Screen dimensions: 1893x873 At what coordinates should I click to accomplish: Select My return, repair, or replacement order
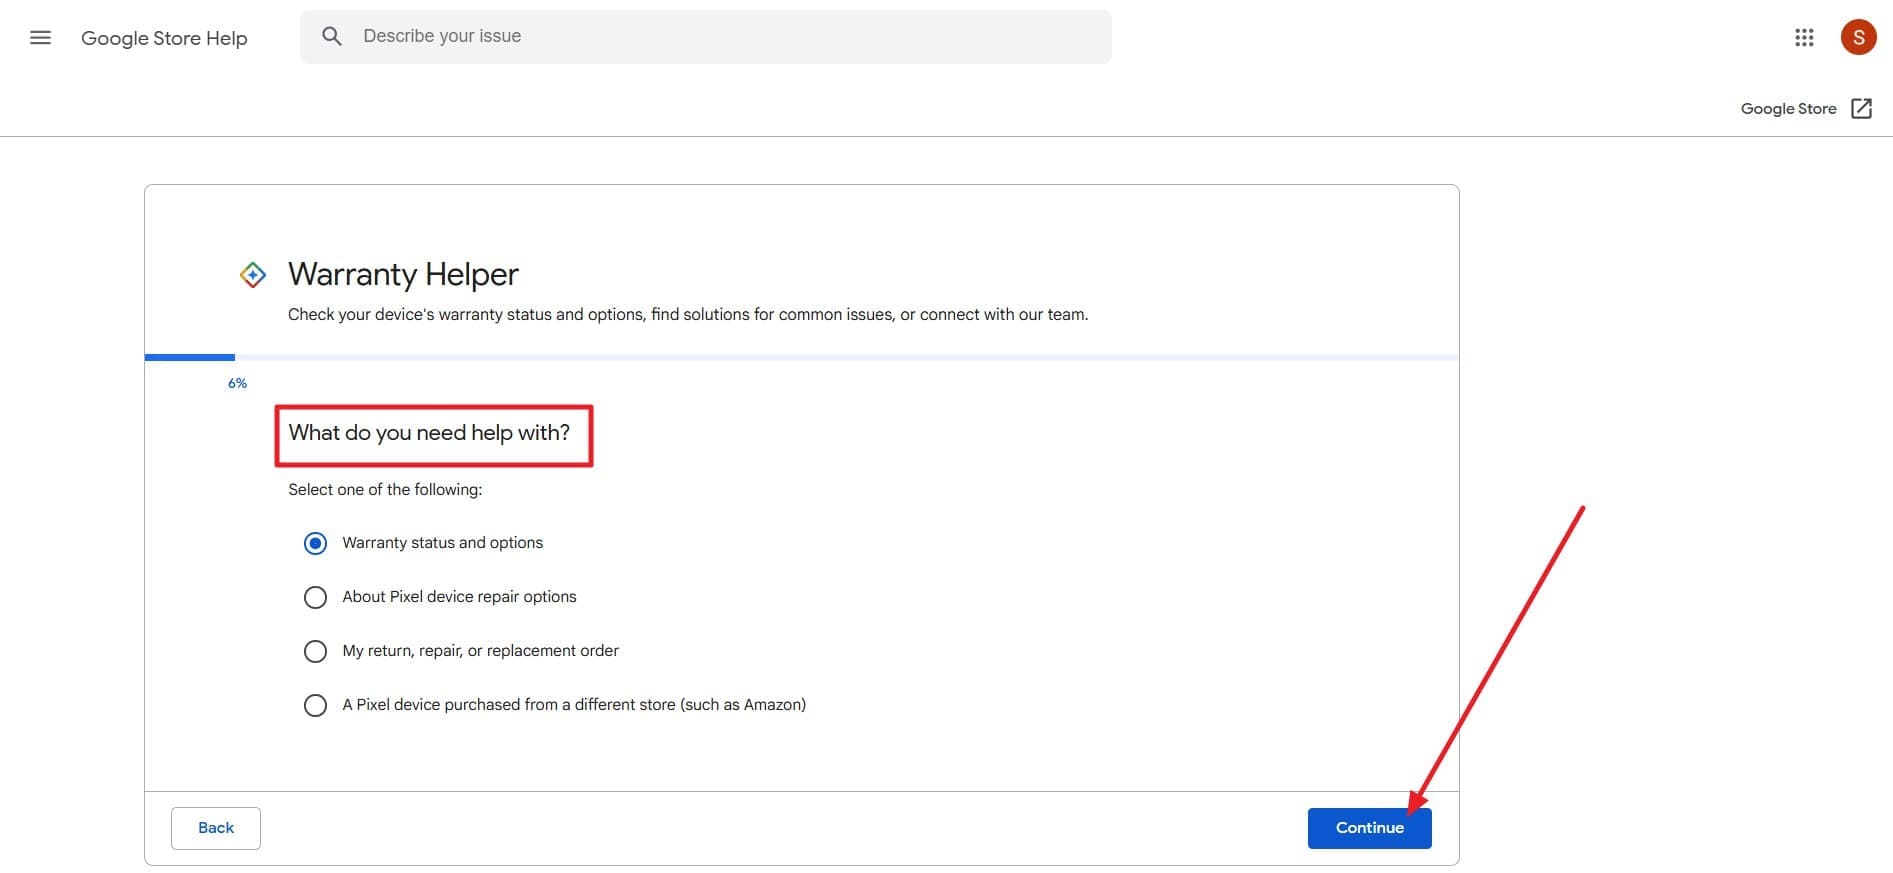315,651
